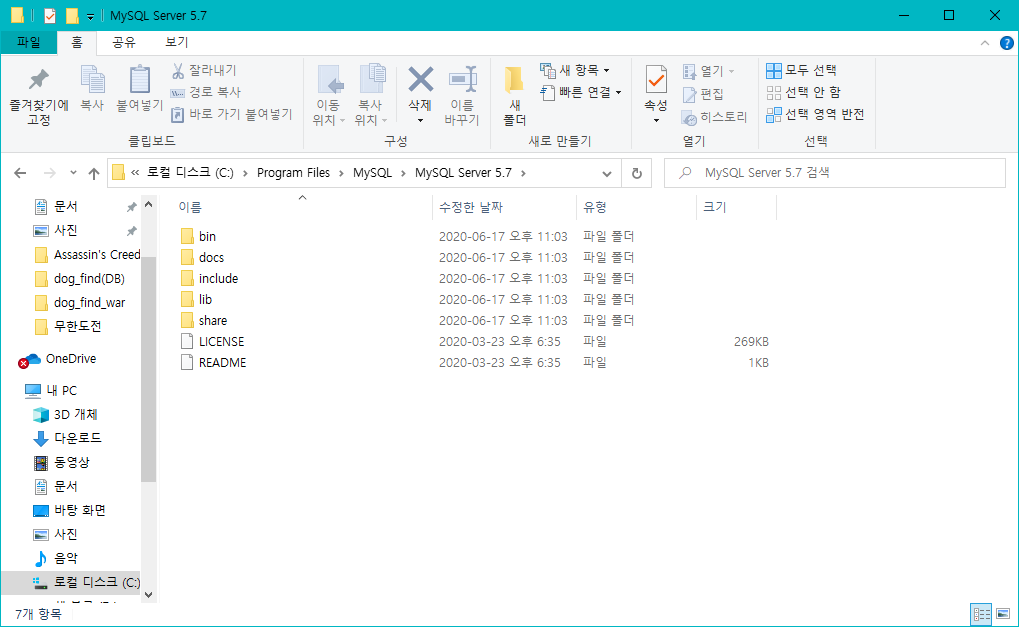1019x627 pixels.
Task: Pin folder to Quick access (즐겨찾기에 고정)
Action: pyautogui.click(x=38, y=96)
